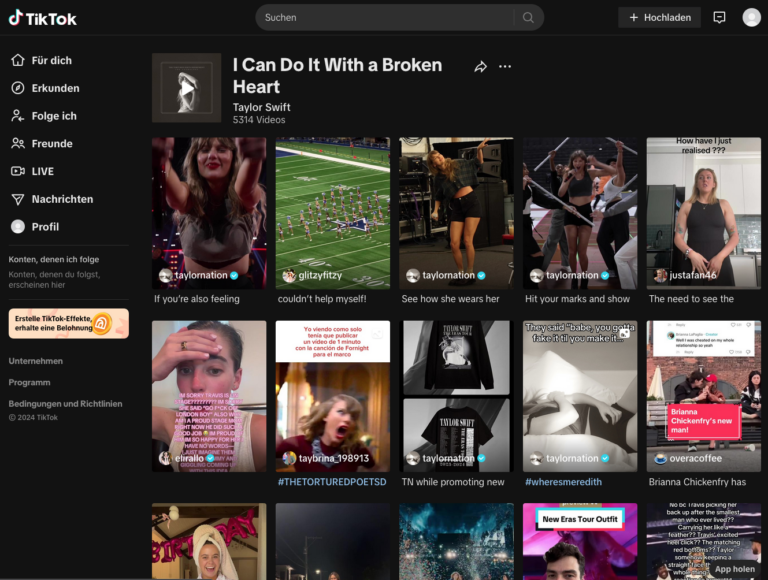This screenshot has height=580, width=768.
Task: Open the inbox message icon
Action: point(719,18)
